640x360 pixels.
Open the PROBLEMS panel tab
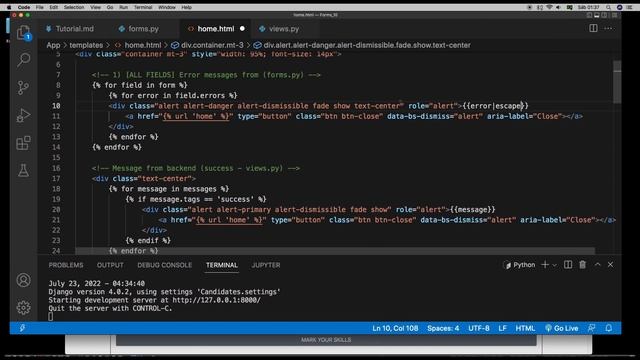click(66, 265)
